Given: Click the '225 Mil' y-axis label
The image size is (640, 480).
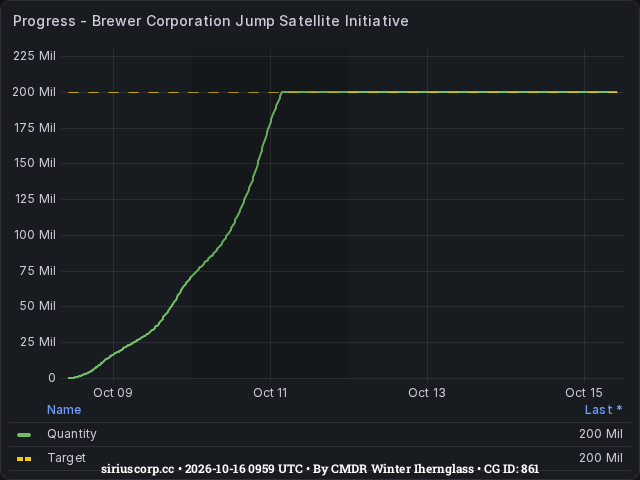Looking at the screenshot, I should (34, 56).
